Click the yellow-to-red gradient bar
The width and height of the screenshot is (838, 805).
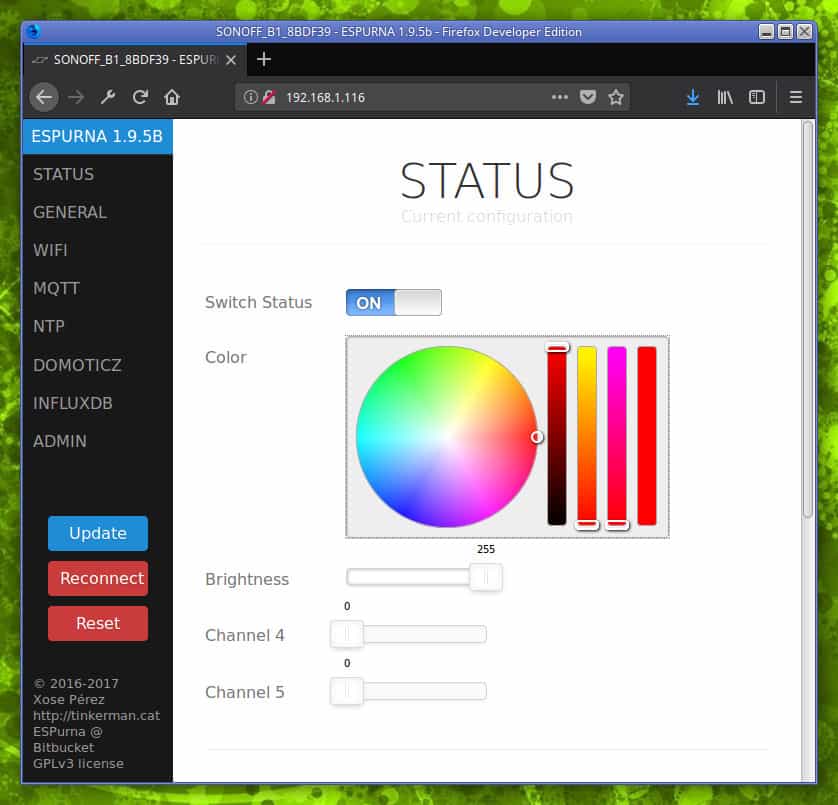click(x=587, y=436)
